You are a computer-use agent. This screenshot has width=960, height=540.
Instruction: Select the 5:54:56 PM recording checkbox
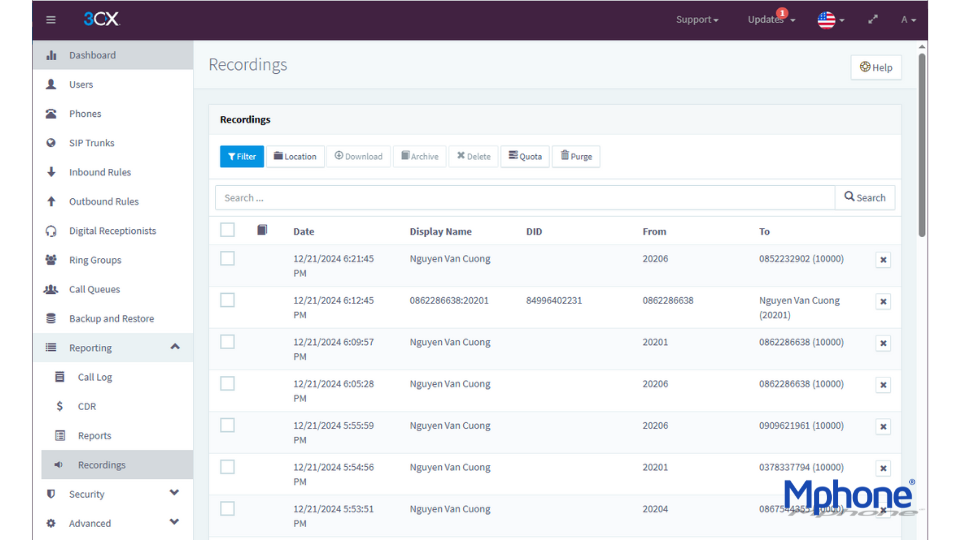tap(227, 467)
